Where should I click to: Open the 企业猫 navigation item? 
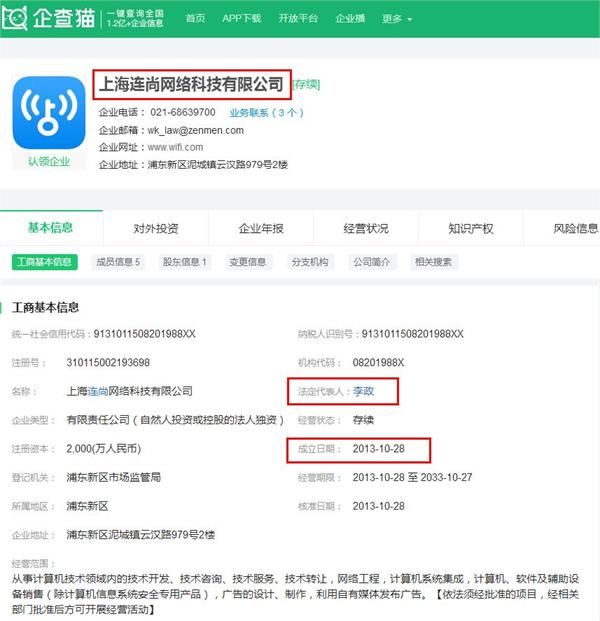pyautogui.click(x=350, y=18)
